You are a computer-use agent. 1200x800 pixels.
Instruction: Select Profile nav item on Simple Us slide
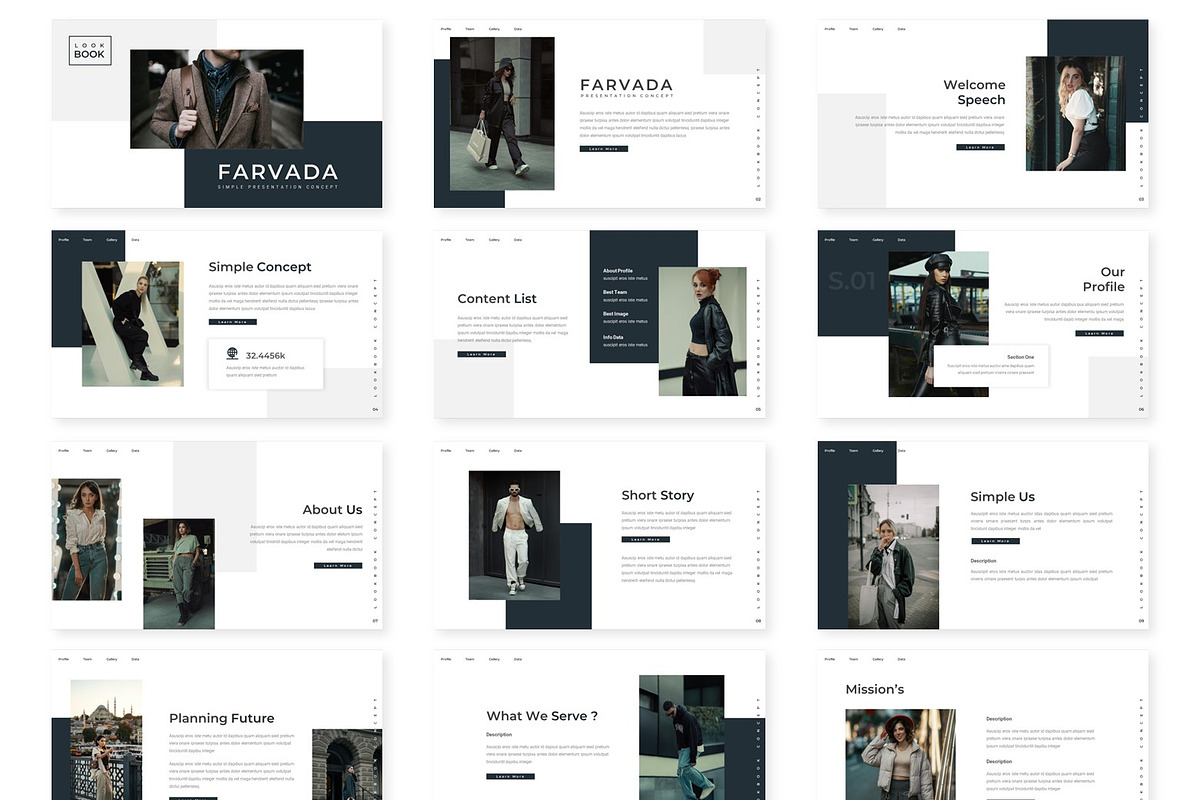[830, 451]
